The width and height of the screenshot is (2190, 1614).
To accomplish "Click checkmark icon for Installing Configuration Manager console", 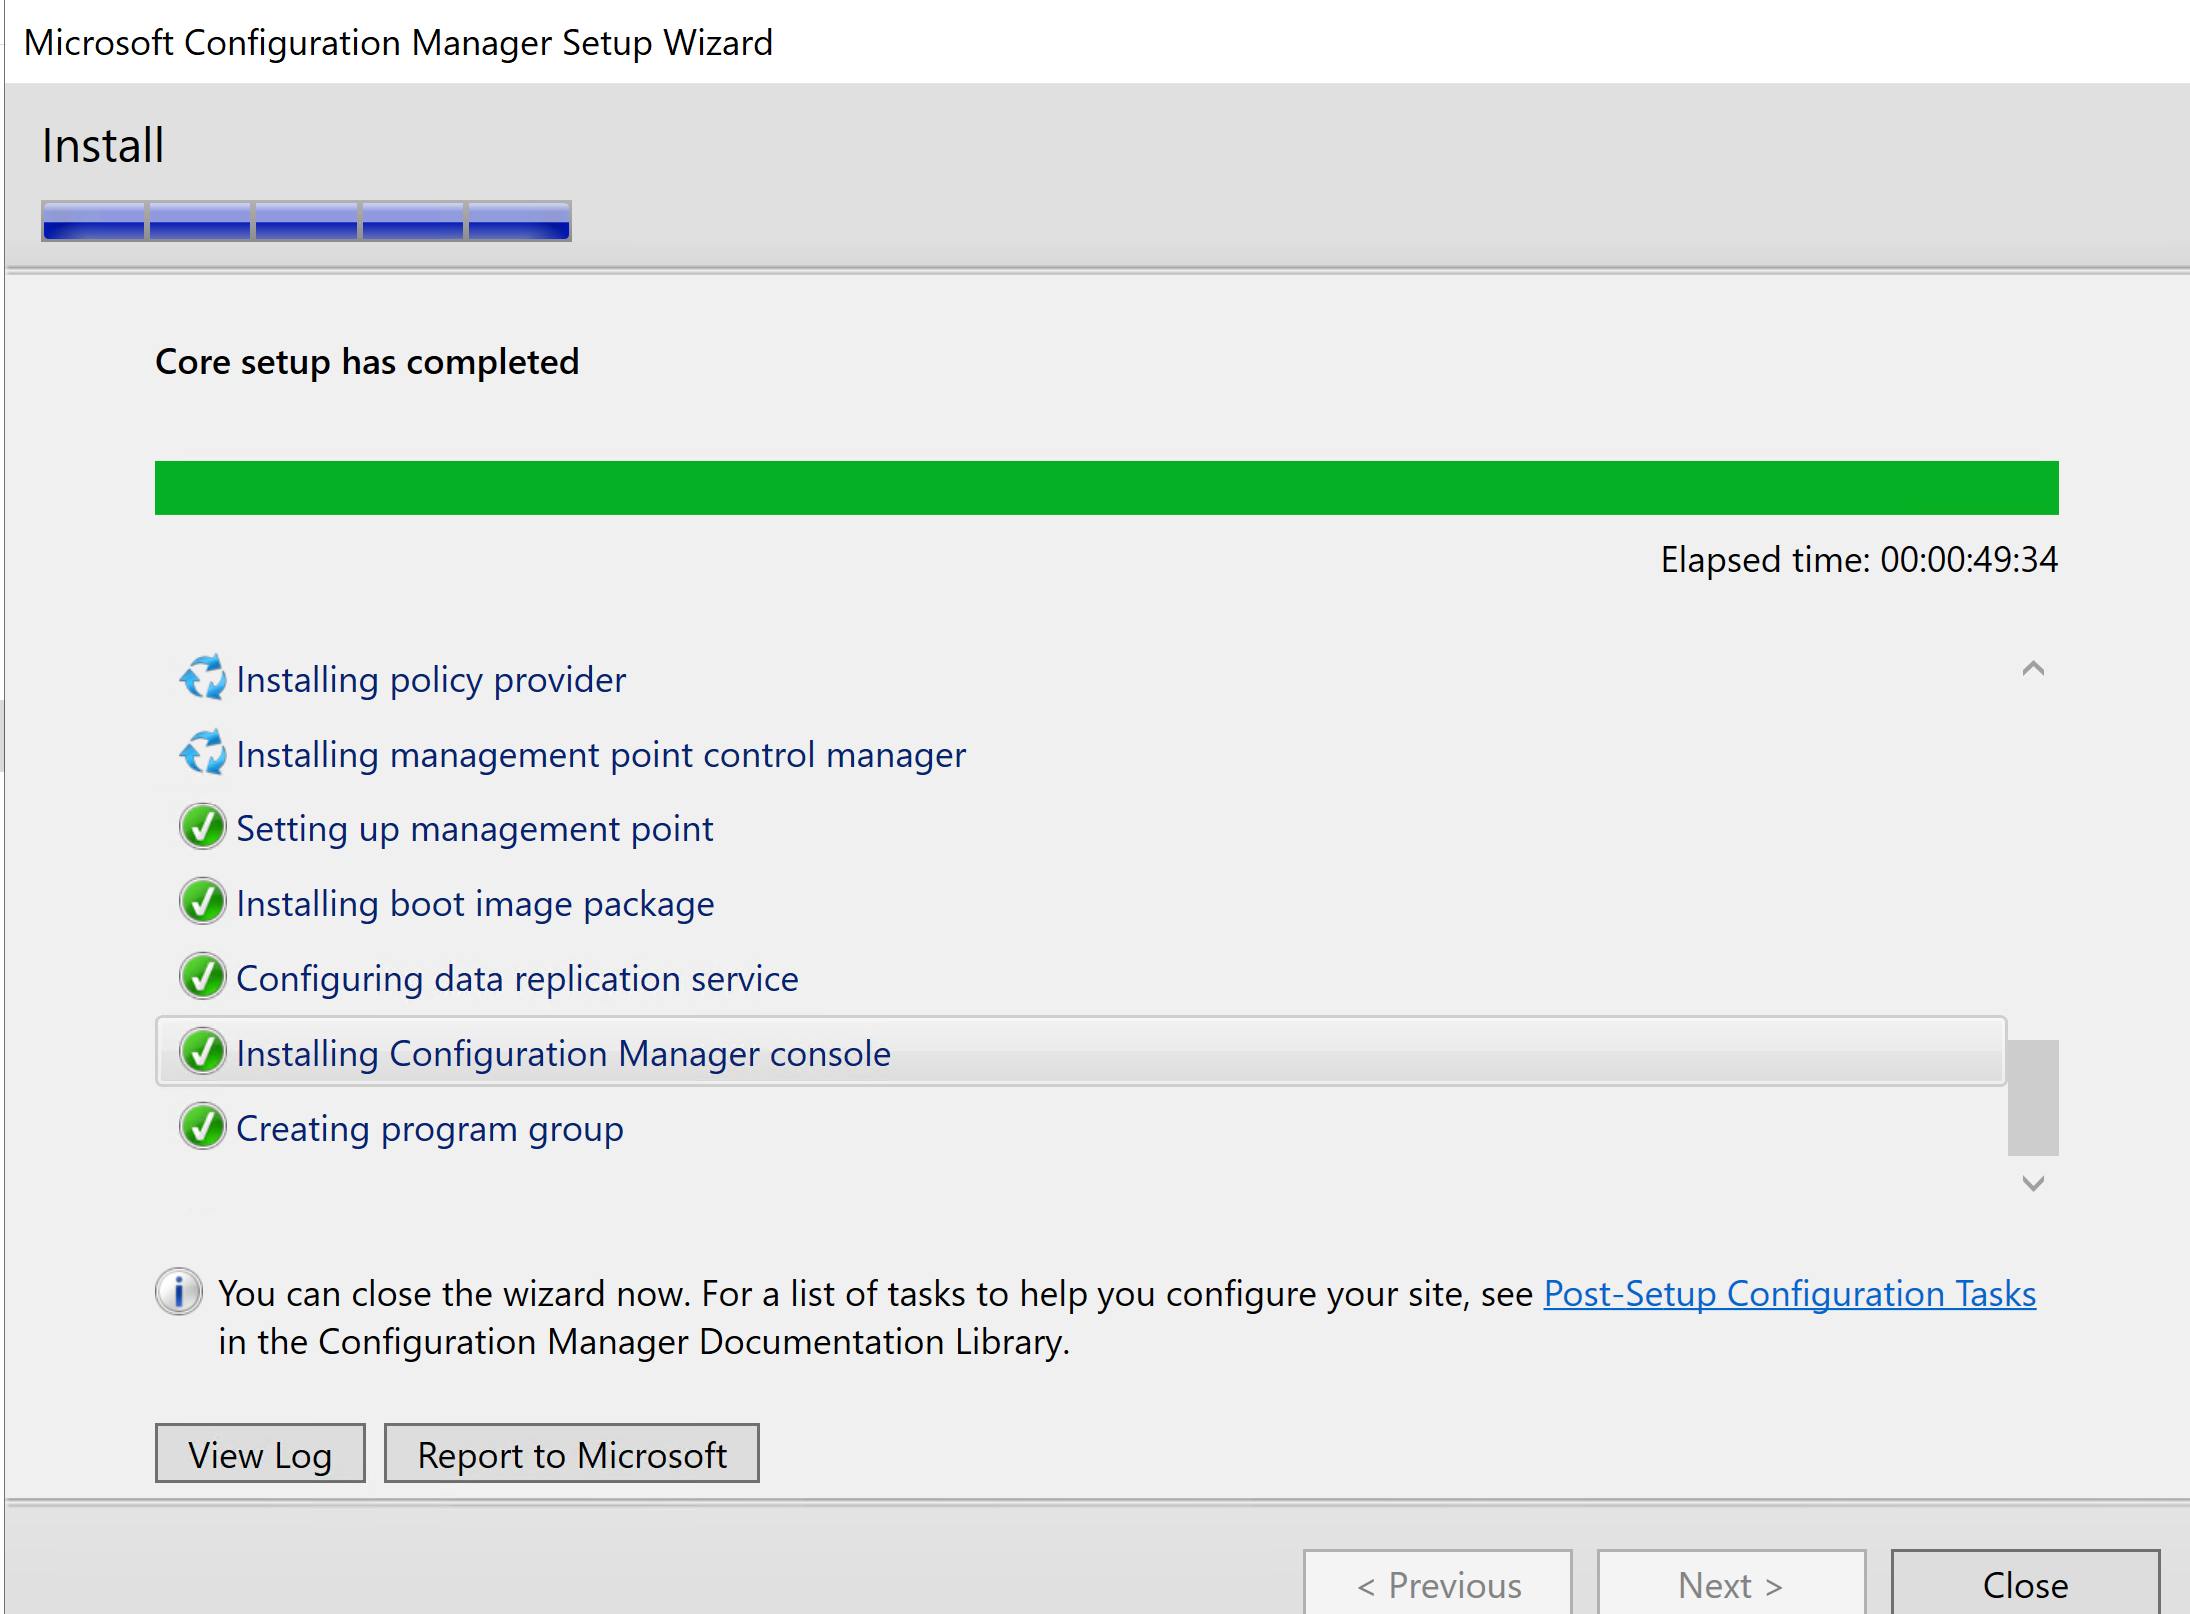I will (203, 1052).
